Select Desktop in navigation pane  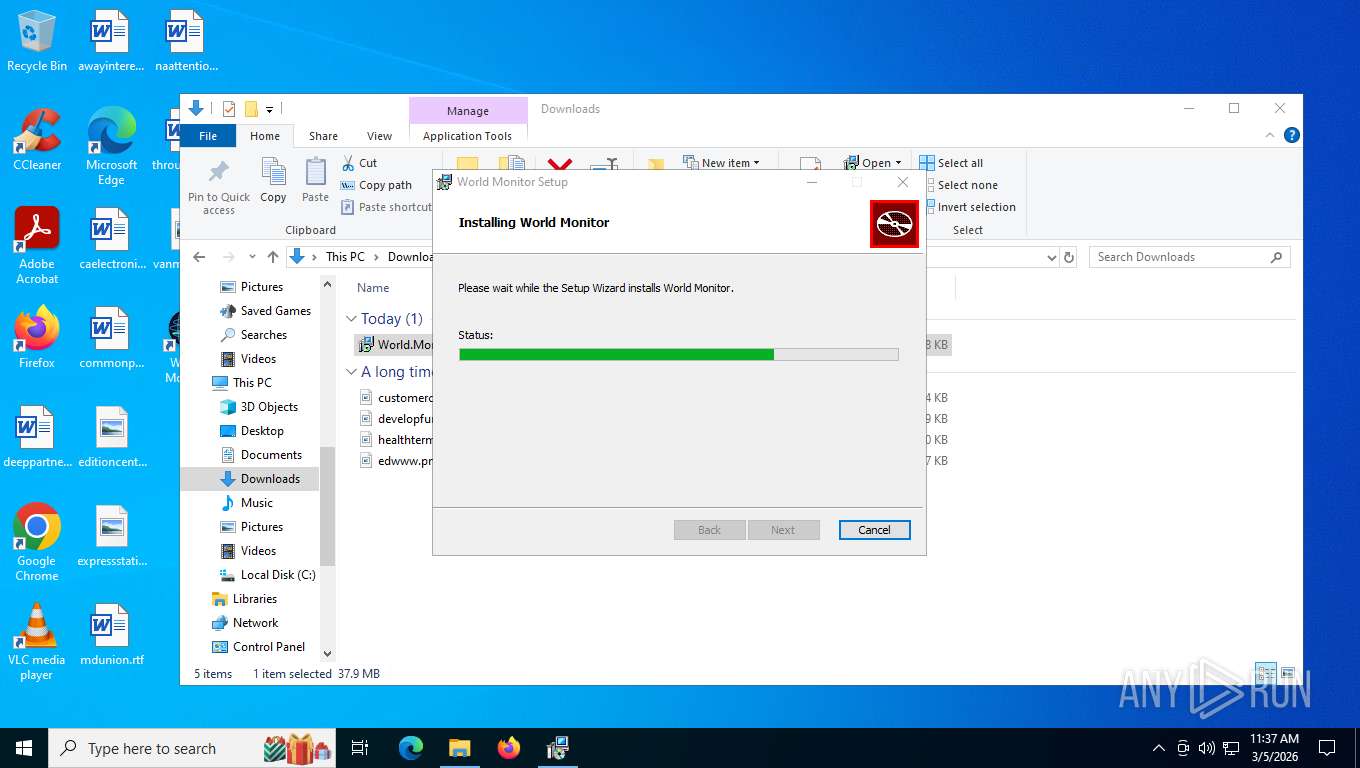pos(251,431)
